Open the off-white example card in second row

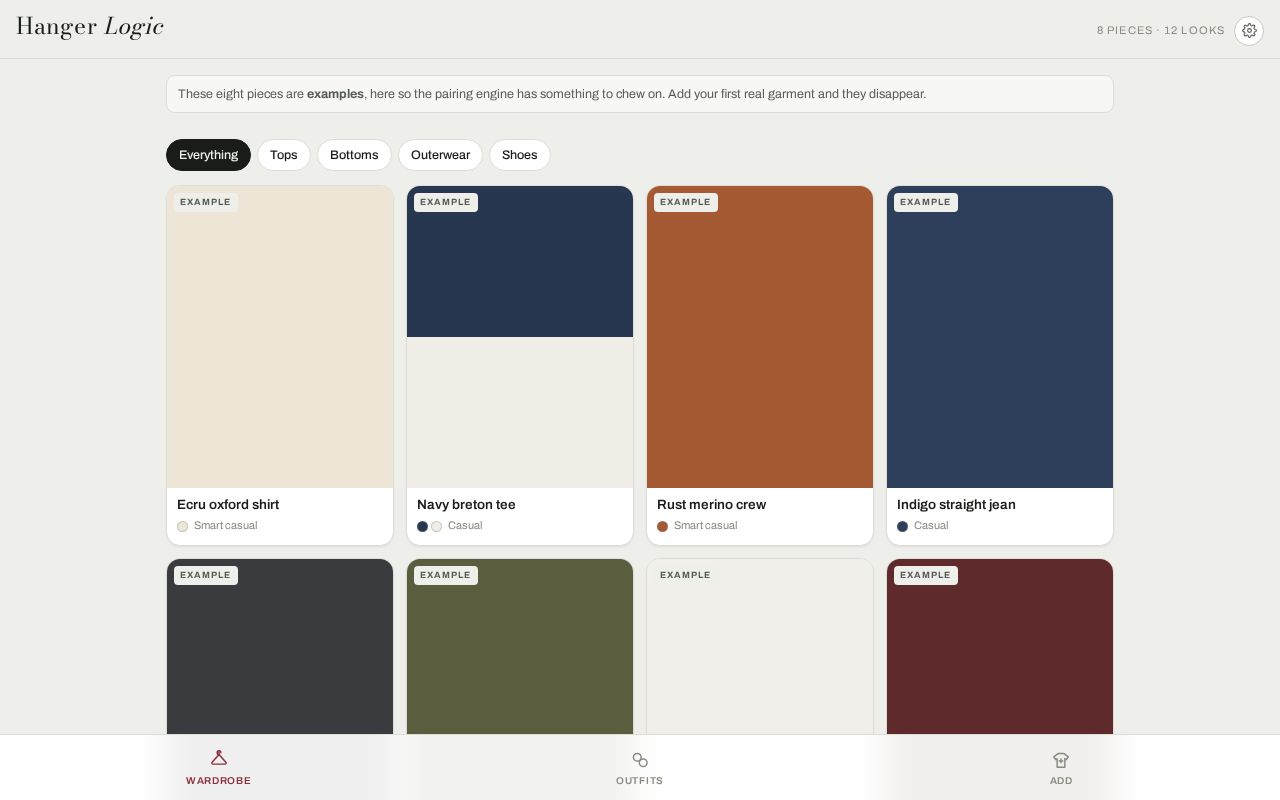(760, 647)
